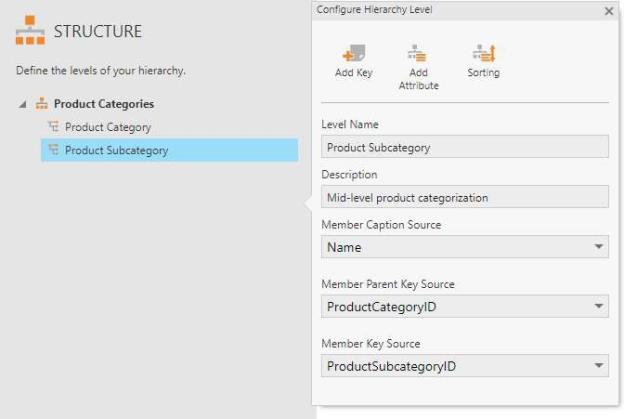Select the Product Category tree level
The height and width of the screenshot is (419, 624).
pos(107,128)
